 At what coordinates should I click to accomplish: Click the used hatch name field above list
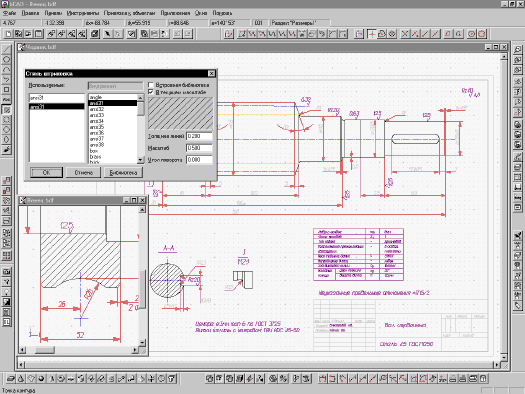[57, 98]
